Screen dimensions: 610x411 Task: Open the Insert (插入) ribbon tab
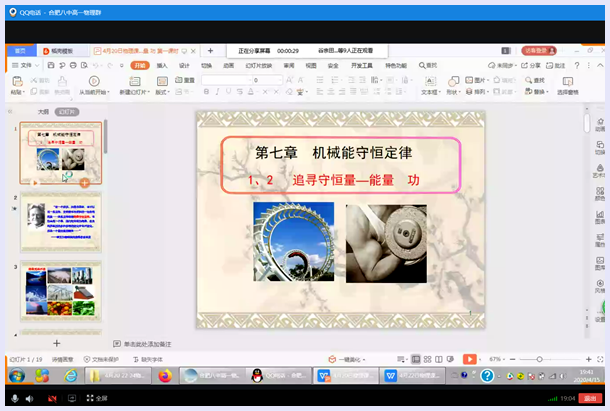(162, 65)
